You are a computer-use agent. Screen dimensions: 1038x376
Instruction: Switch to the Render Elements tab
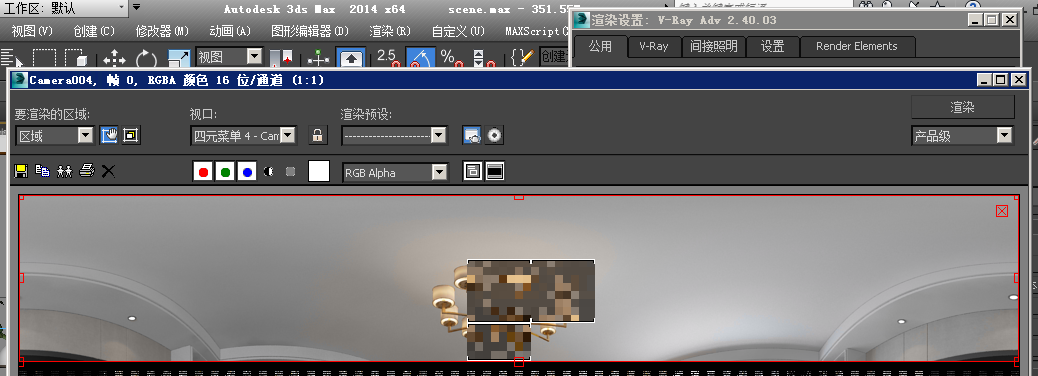click(x=857, y=46)
